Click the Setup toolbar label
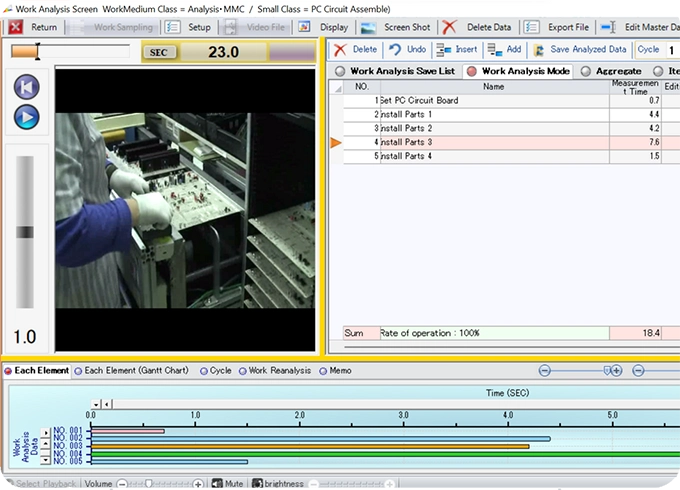 pyautogui.click(x=199, y=27)
